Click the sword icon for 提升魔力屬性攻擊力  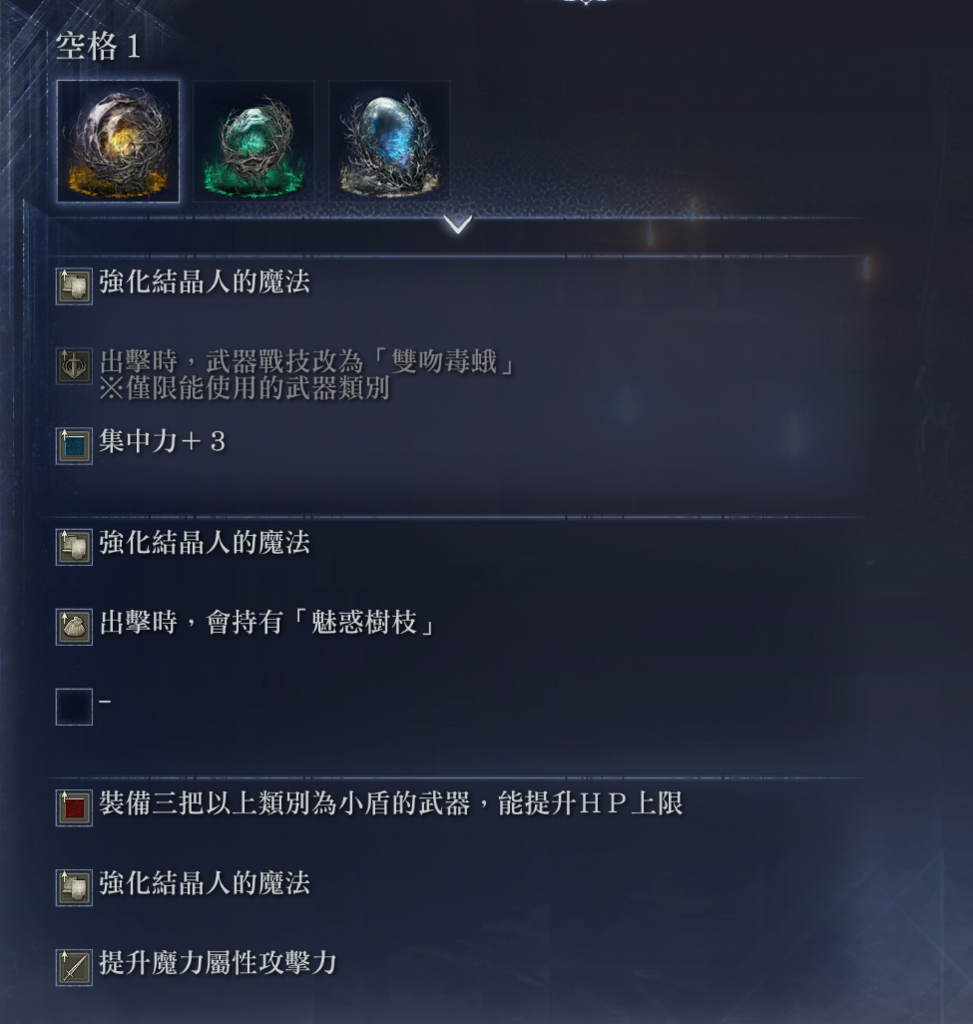point(74,967)
